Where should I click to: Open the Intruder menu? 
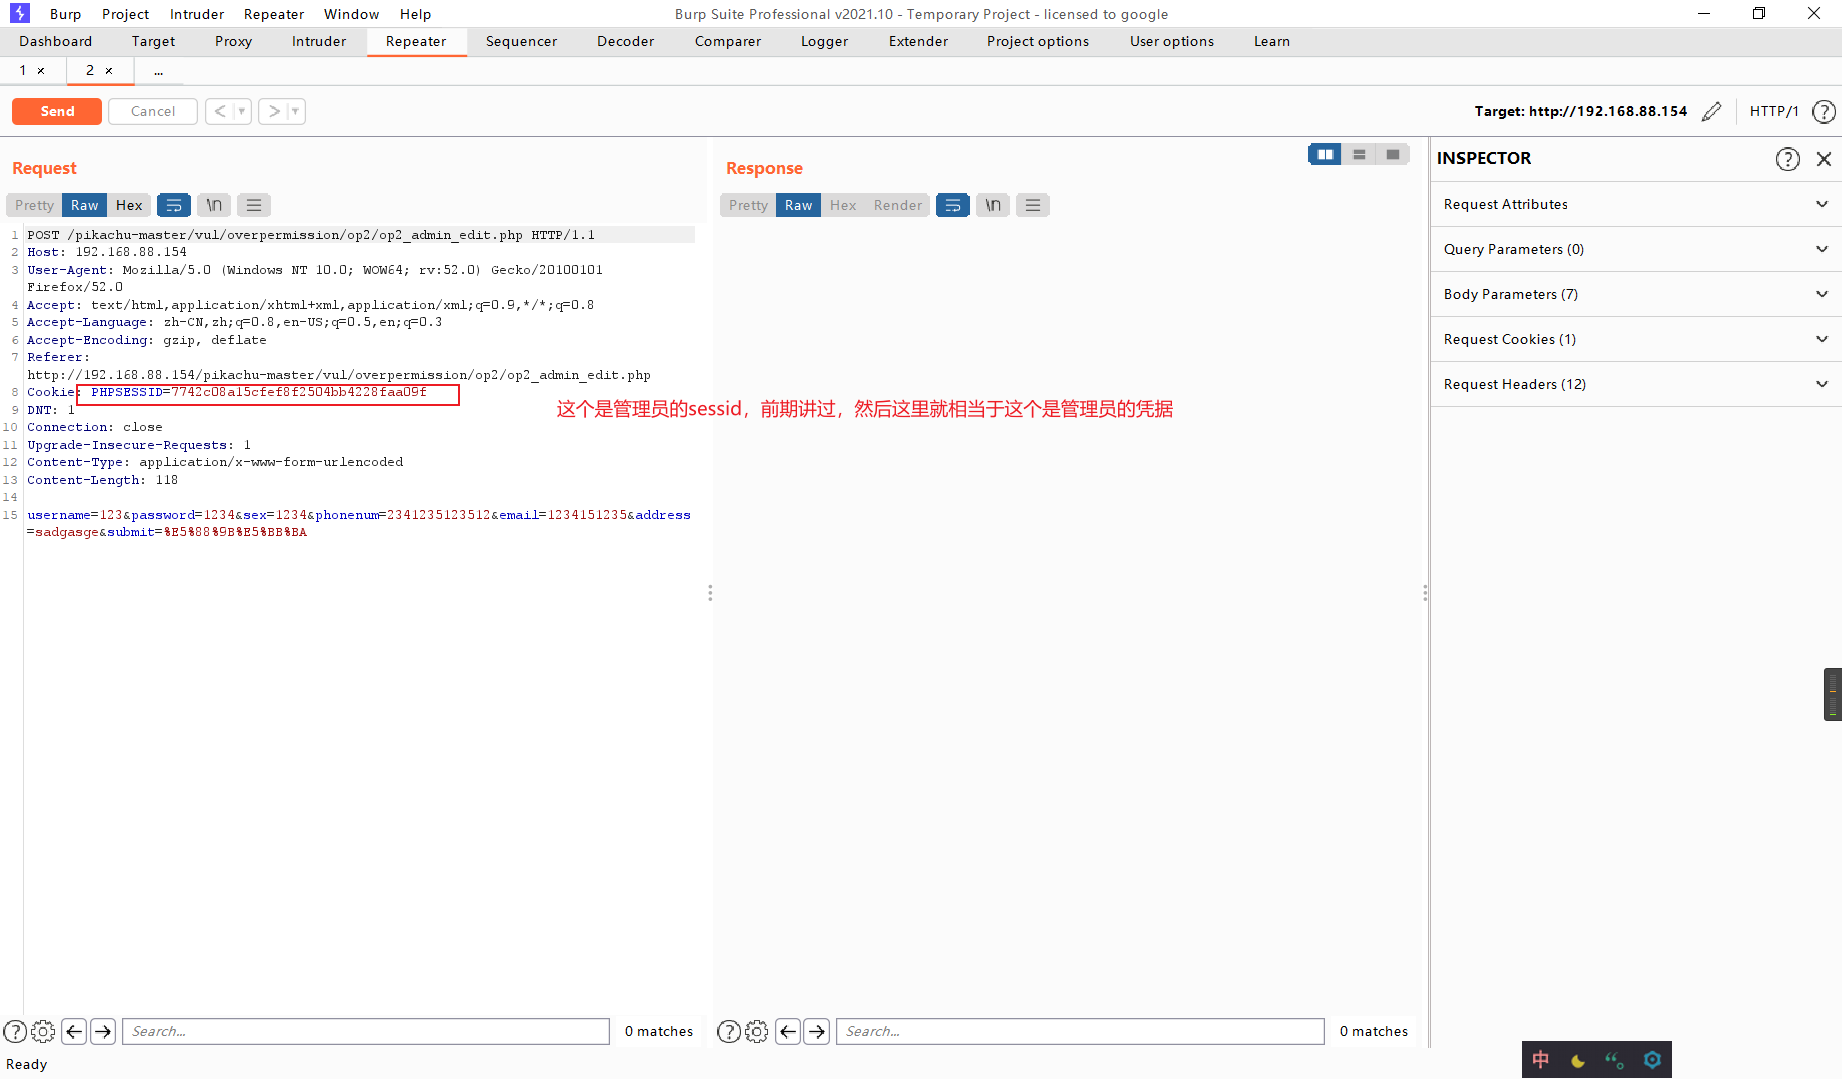[x=197, y=14]
